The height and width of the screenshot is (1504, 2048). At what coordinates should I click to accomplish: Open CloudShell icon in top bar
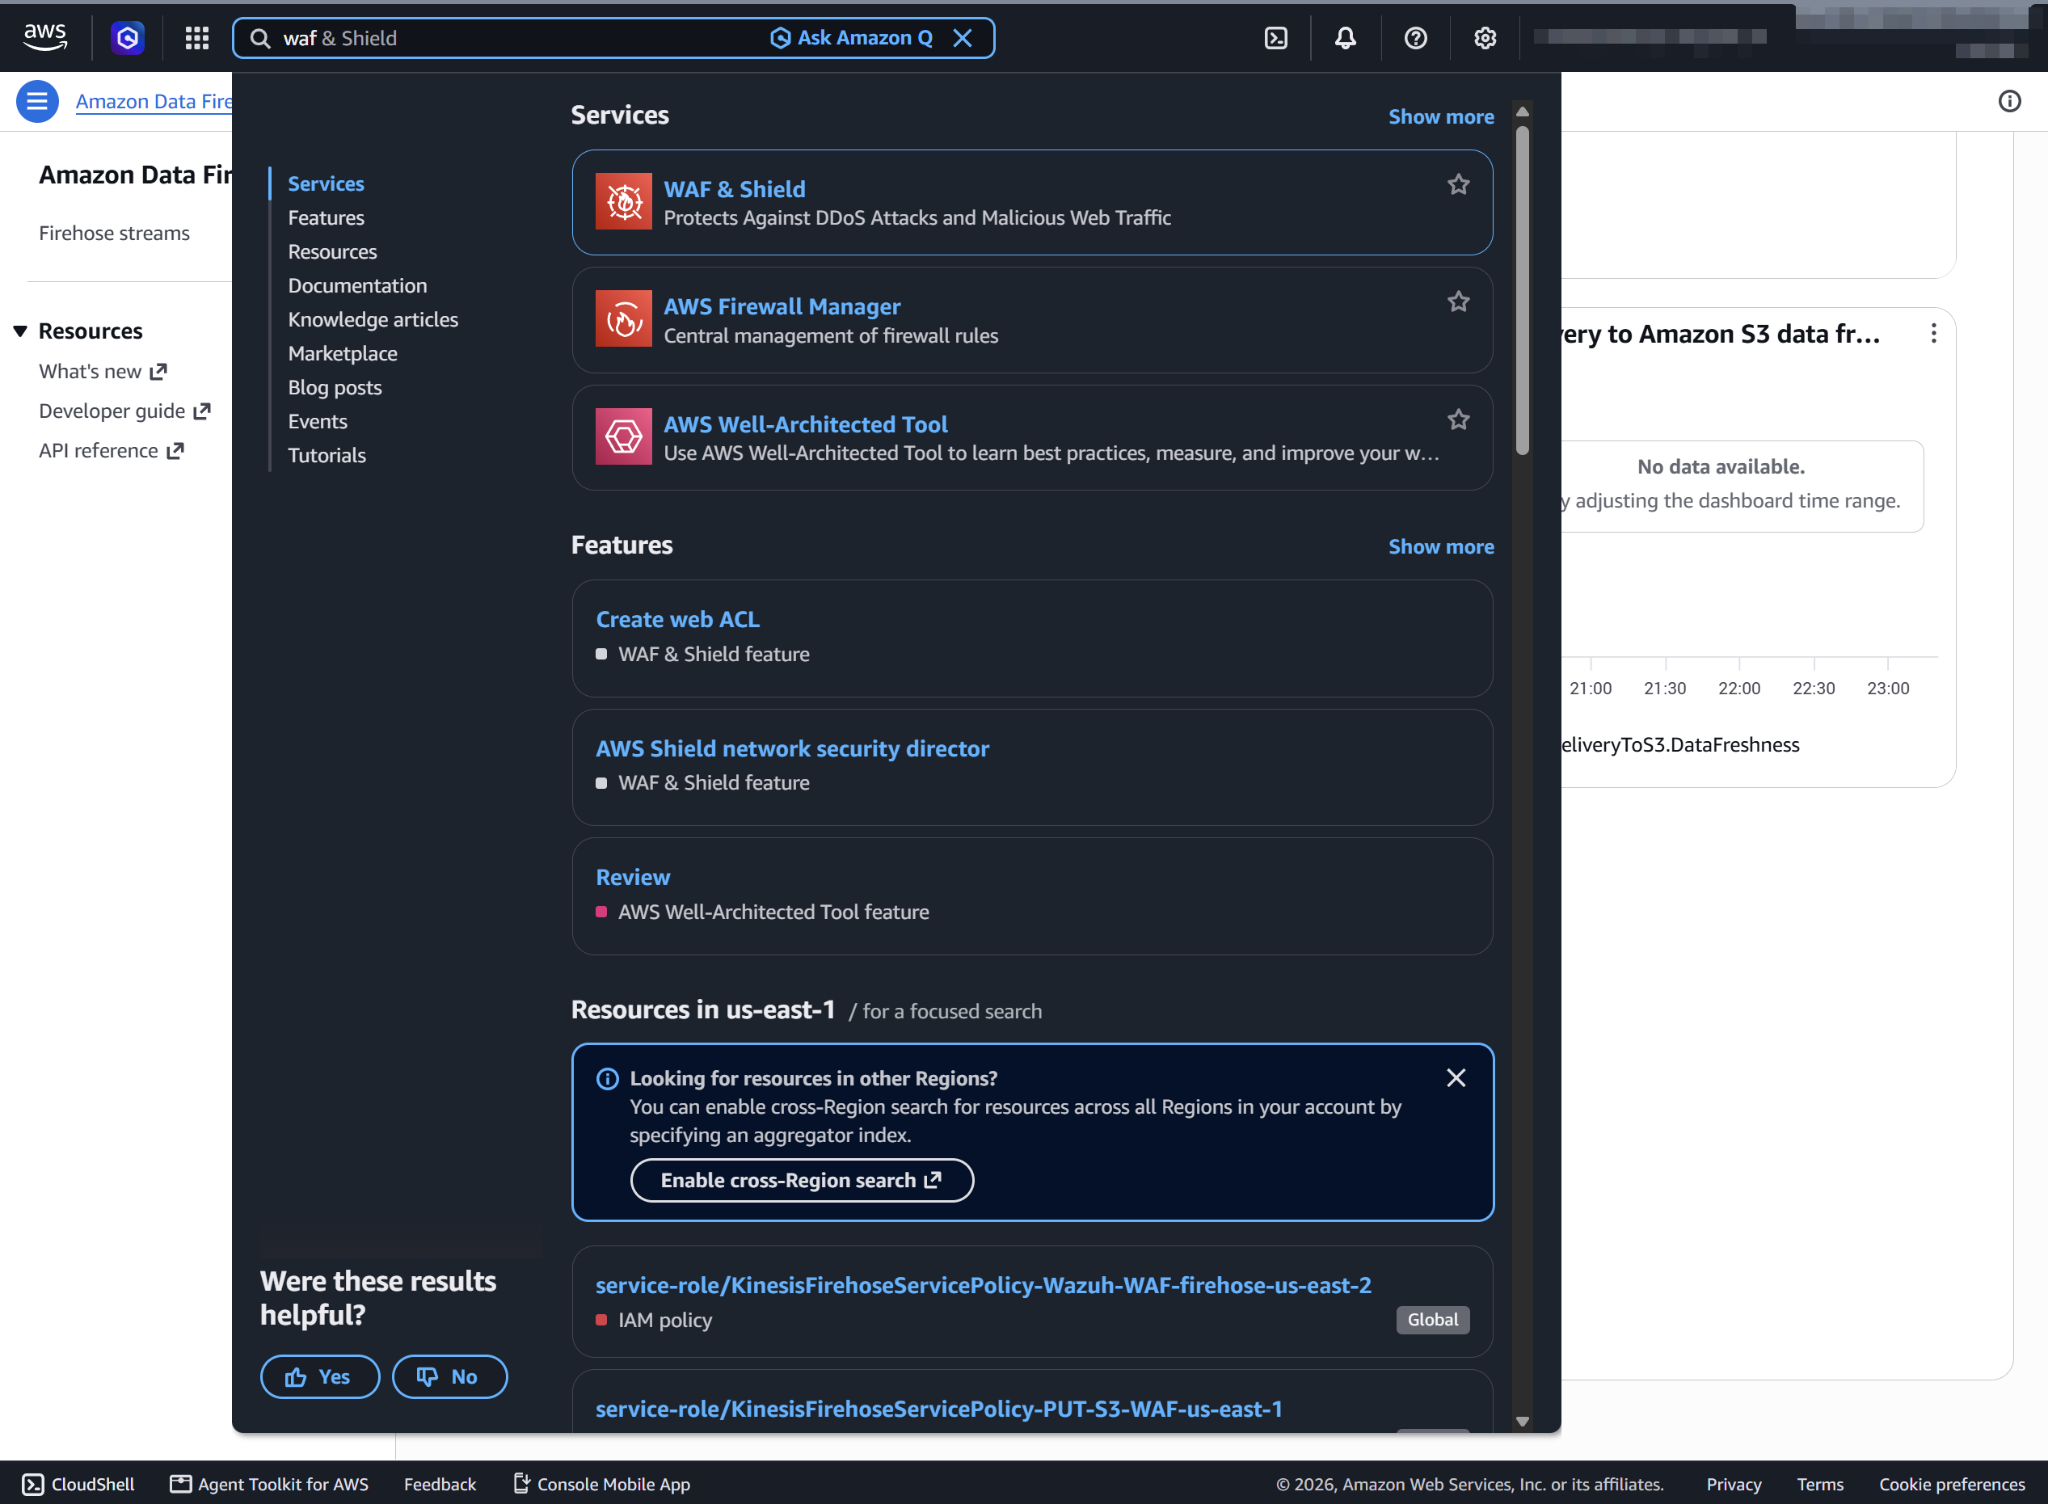pos(1276,38)
